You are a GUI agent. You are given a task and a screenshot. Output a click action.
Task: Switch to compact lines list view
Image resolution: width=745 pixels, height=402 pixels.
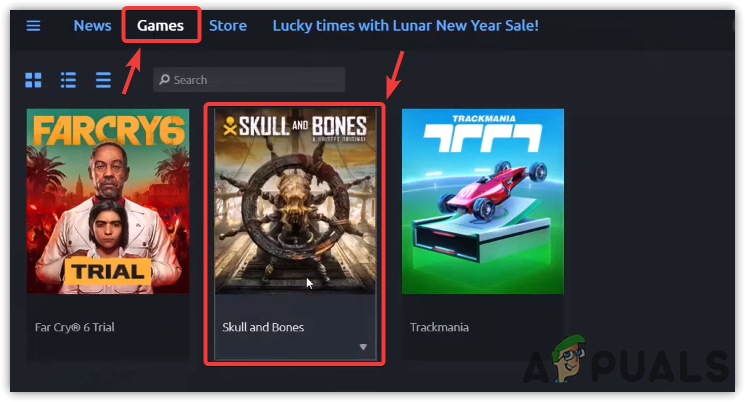click(103, 80)
